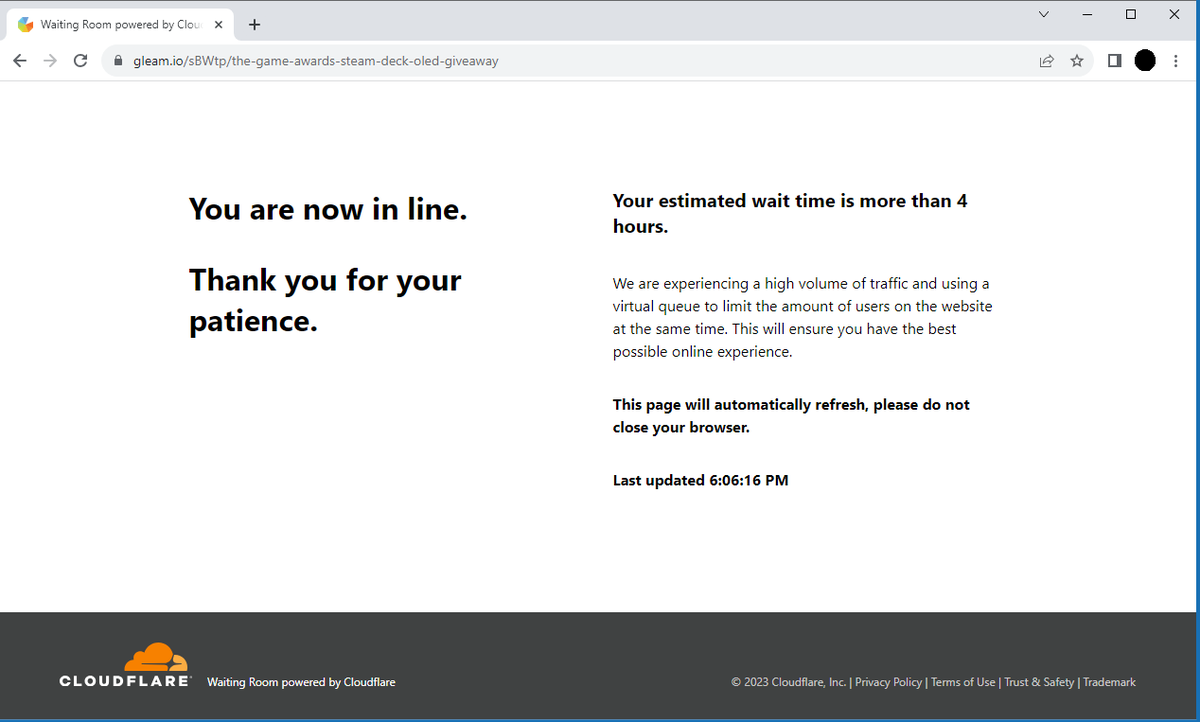Select the Waiting Room powered by Cloudflare tab
Image resolution: width=1200 pixels, height=722 pixels.
click(x=120, y=25)
